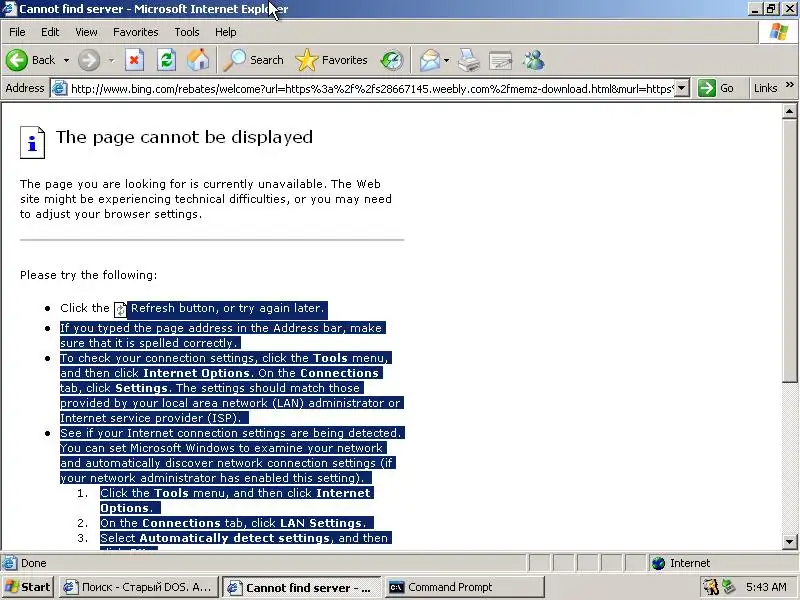This screenshot has height=600, width=800.
Task: Click the 'Done' status text
Action: pyautogui.click(x=34, y=563)
